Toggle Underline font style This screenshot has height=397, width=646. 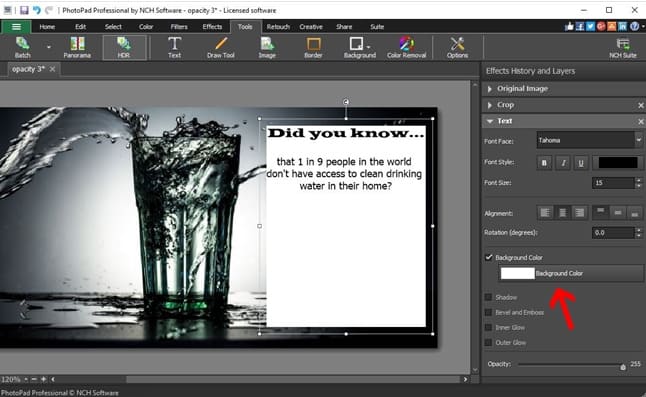(581, 163)
